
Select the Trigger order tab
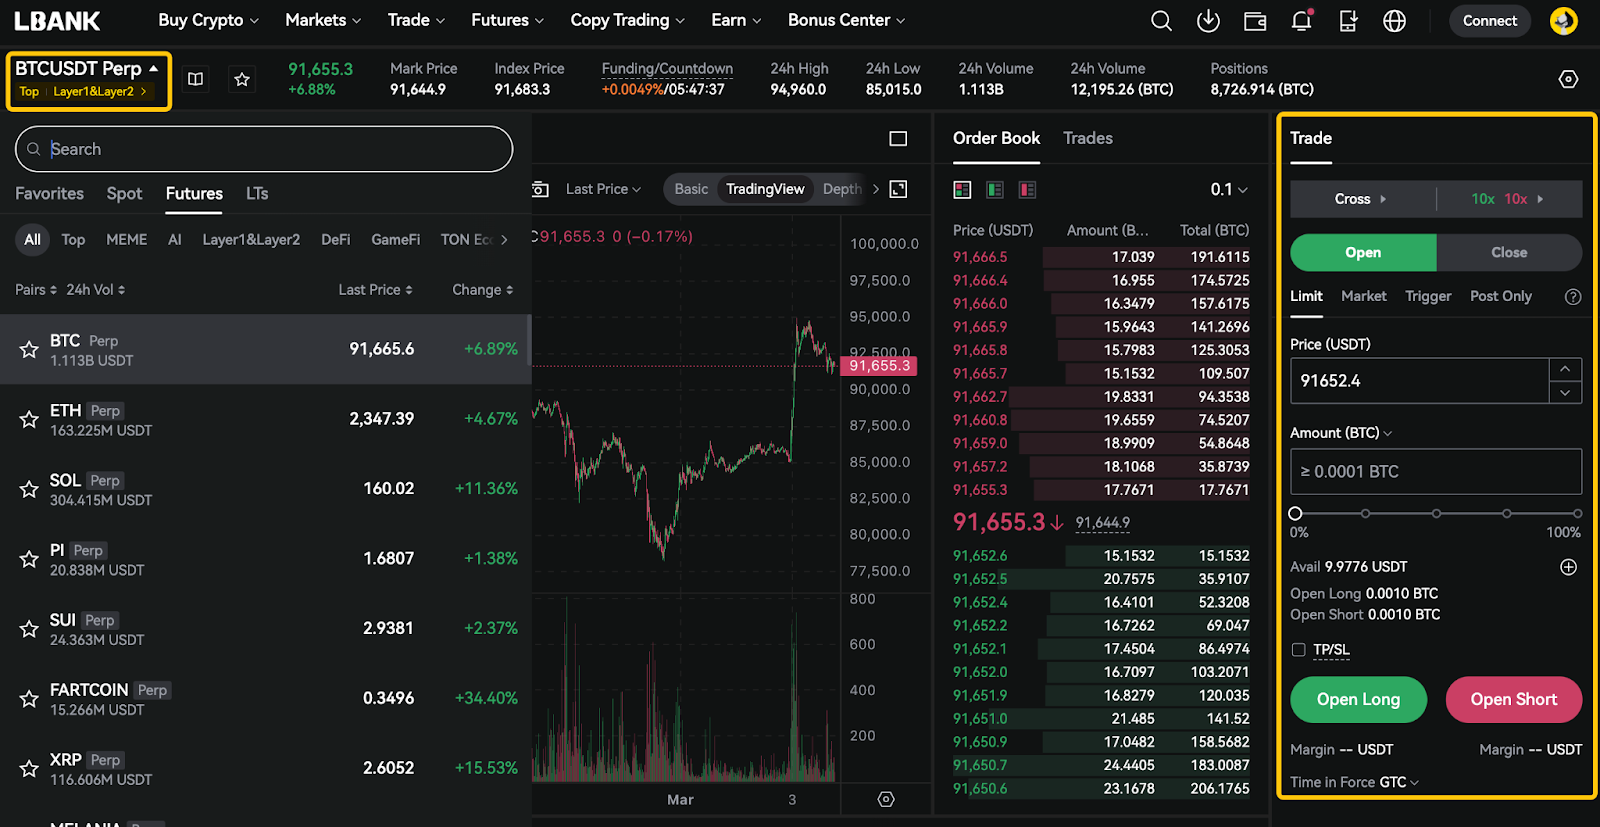[1428, 296]
